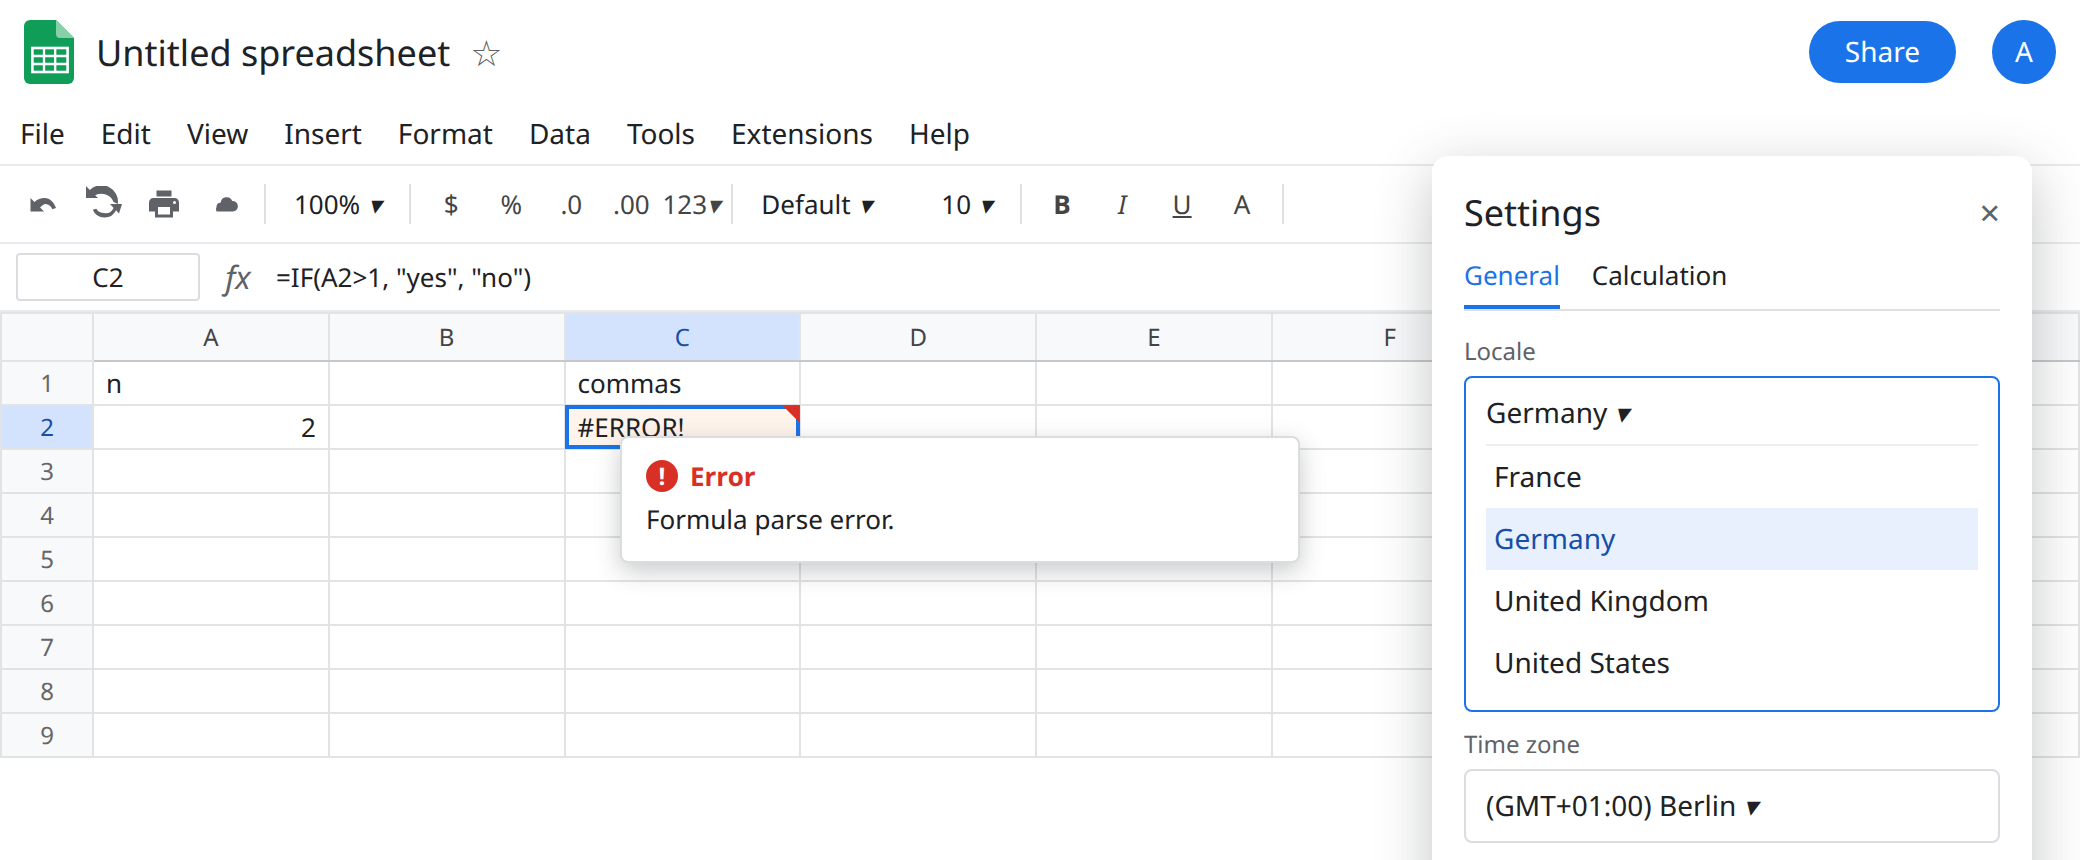This screenshot has width=2080, height=860.
Task: Open the text color A tool
Action: [x=1242, y=205]
